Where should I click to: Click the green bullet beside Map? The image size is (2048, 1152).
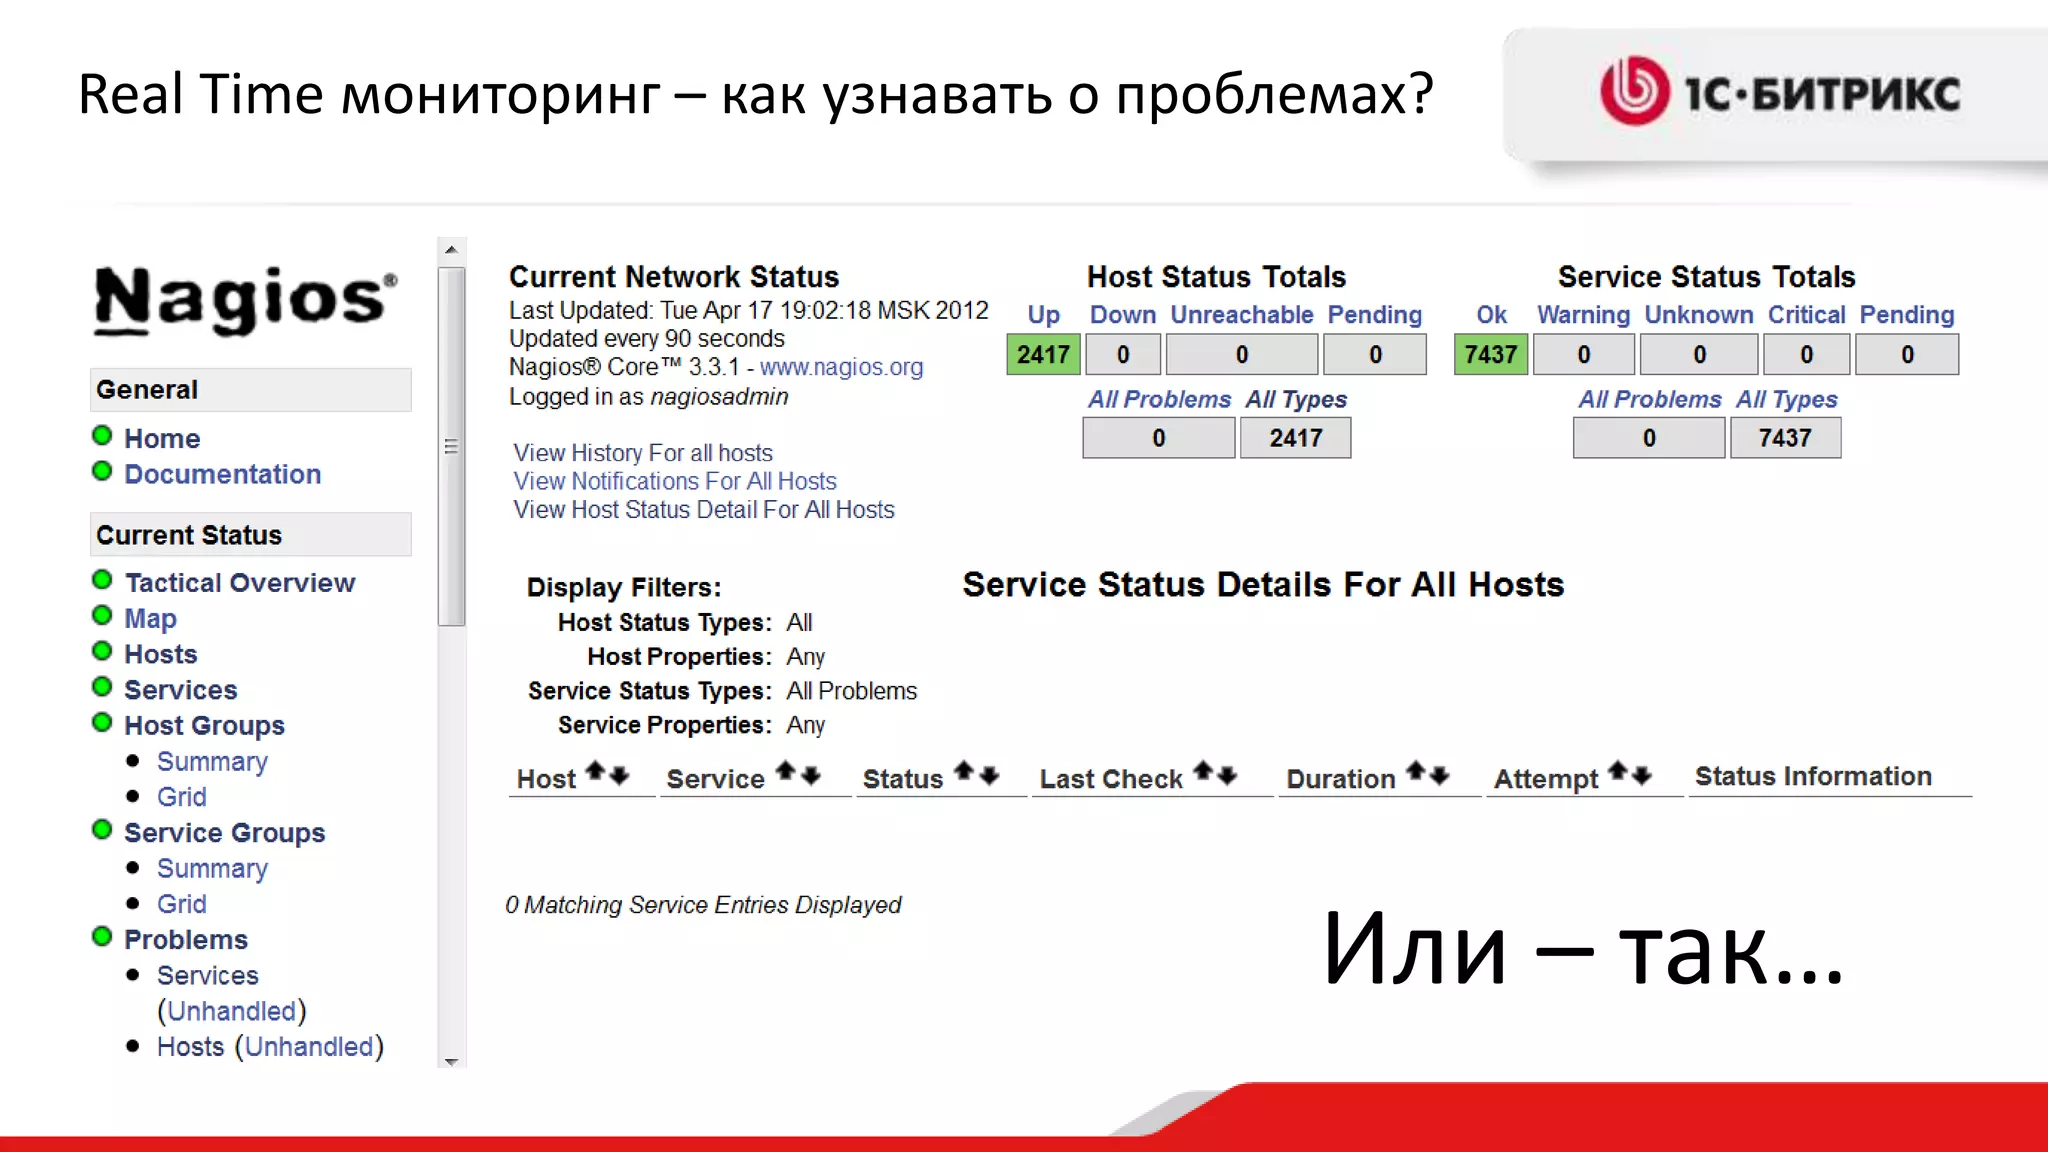click(102, 615)
